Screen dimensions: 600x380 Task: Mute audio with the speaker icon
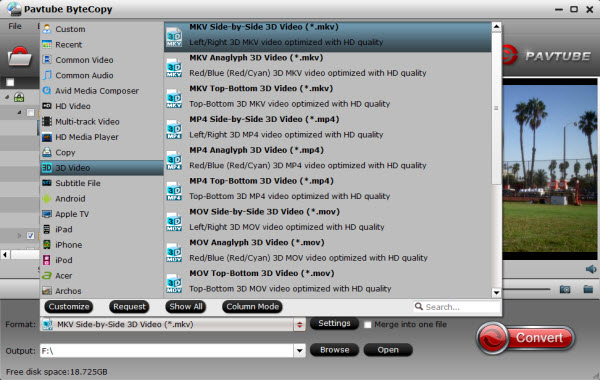(591, 269)
